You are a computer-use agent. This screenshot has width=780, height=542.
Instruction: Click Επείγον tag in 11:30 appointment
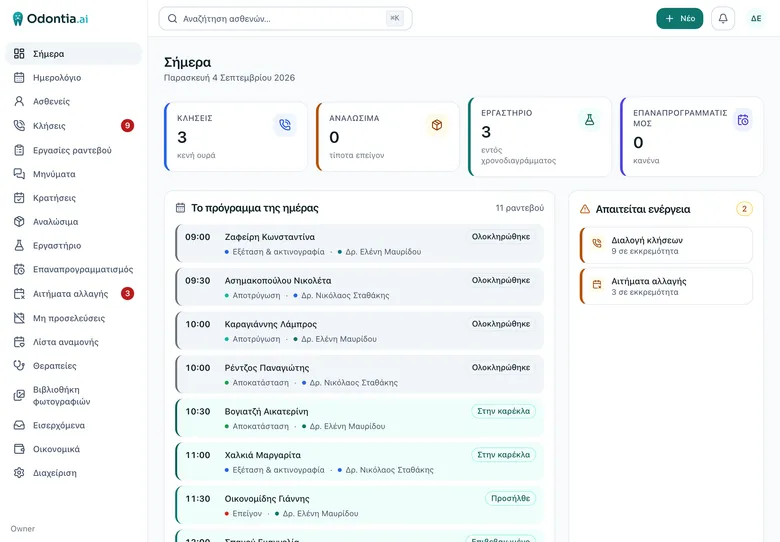click(x=247, y=513)
